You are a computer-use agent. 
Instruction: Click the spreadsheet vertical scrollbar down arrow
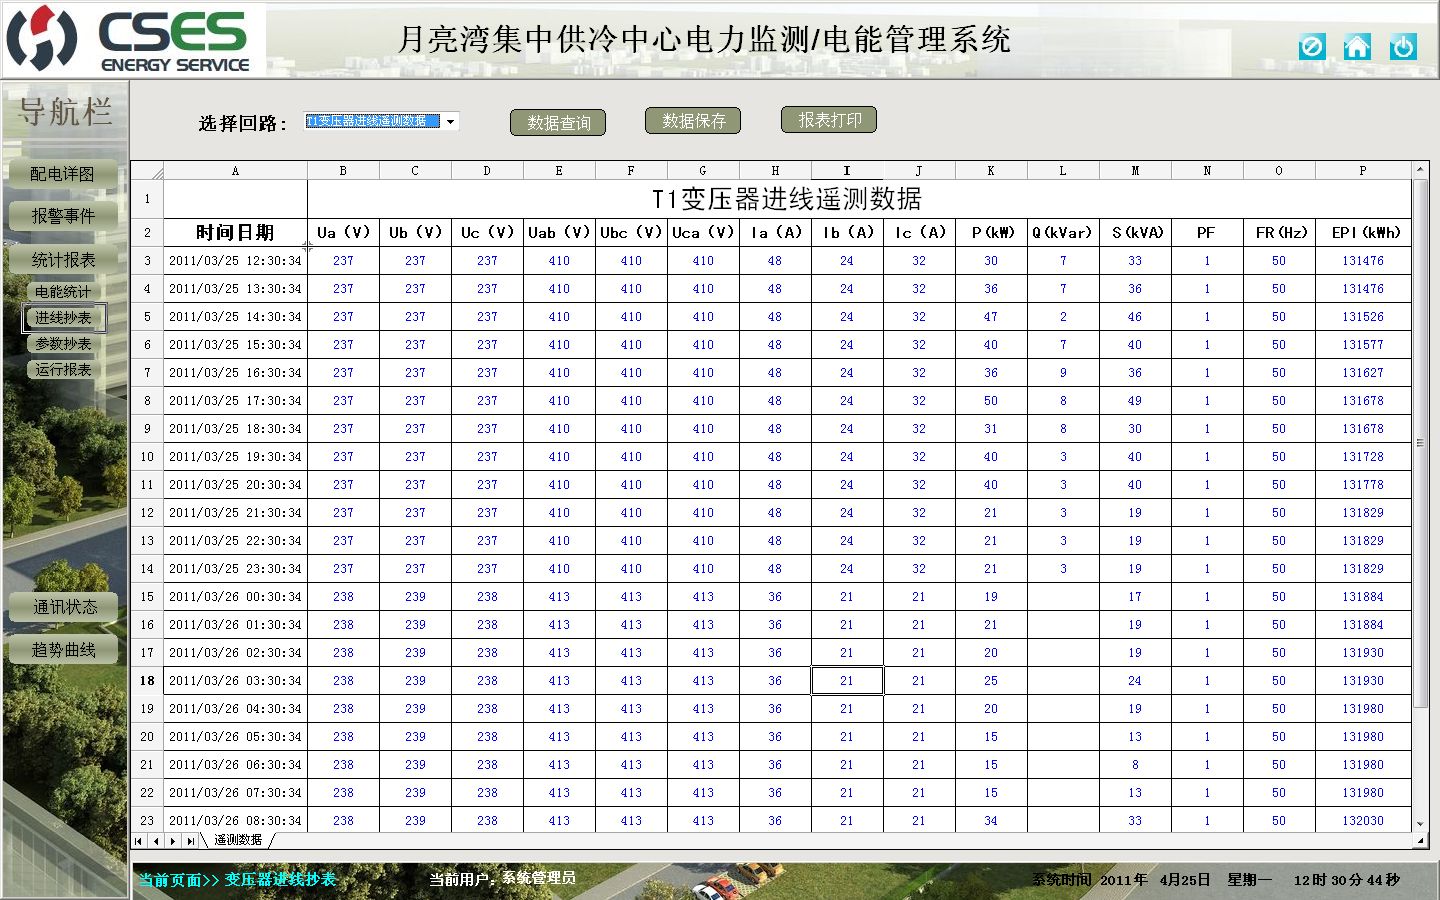tap(1420, 824)
